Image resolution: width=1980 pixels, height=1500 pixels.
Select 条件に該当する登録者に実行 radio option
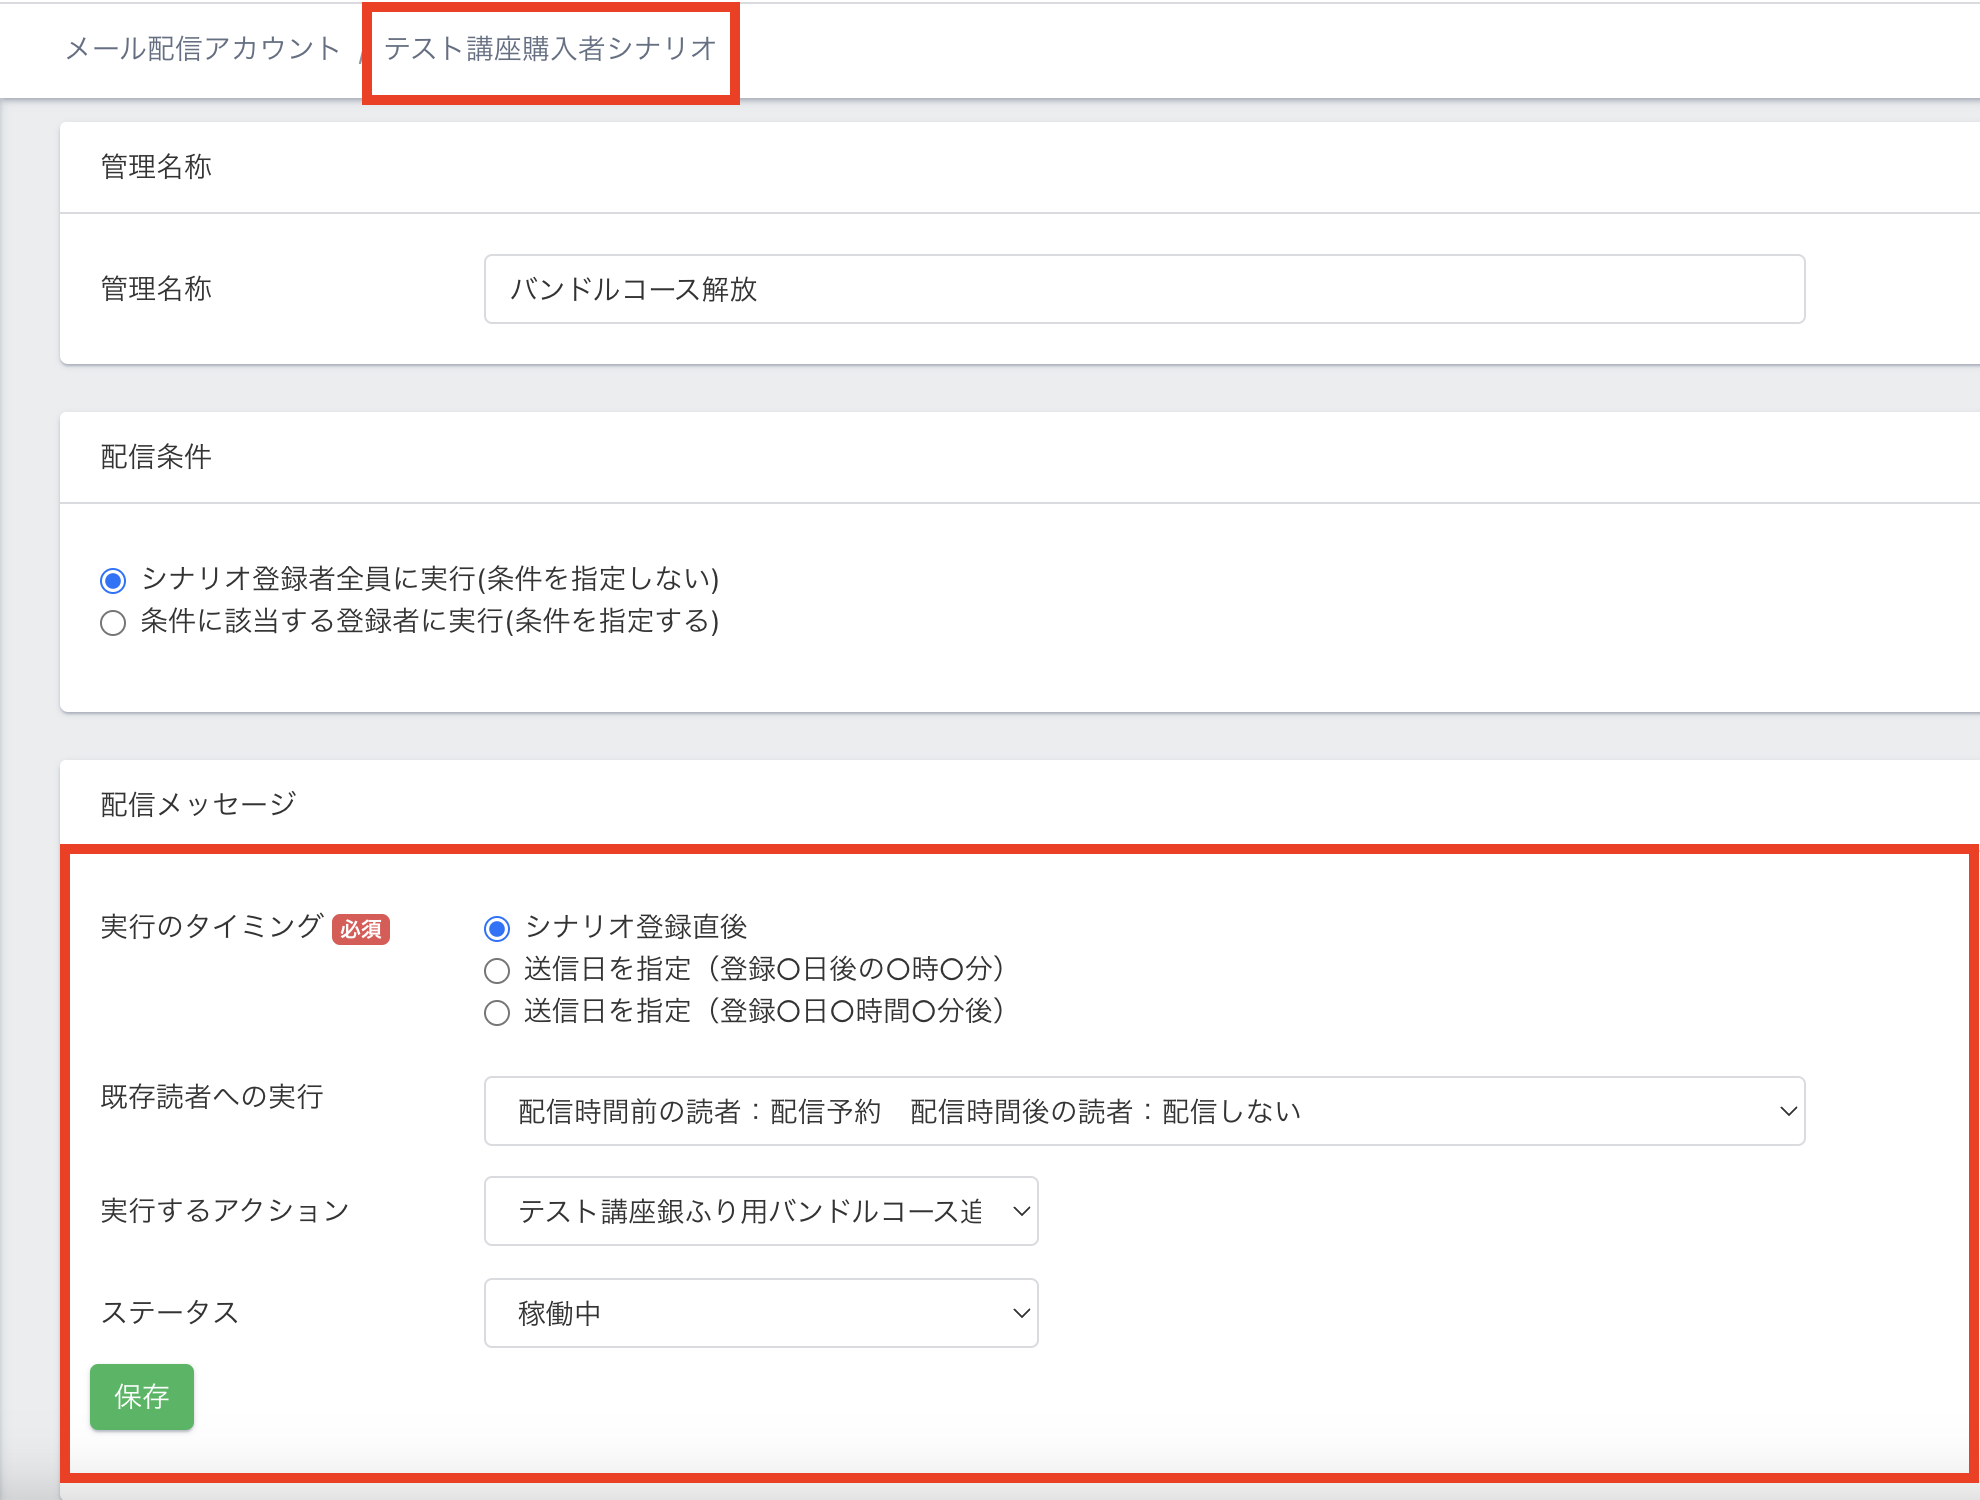pos(113,623)
